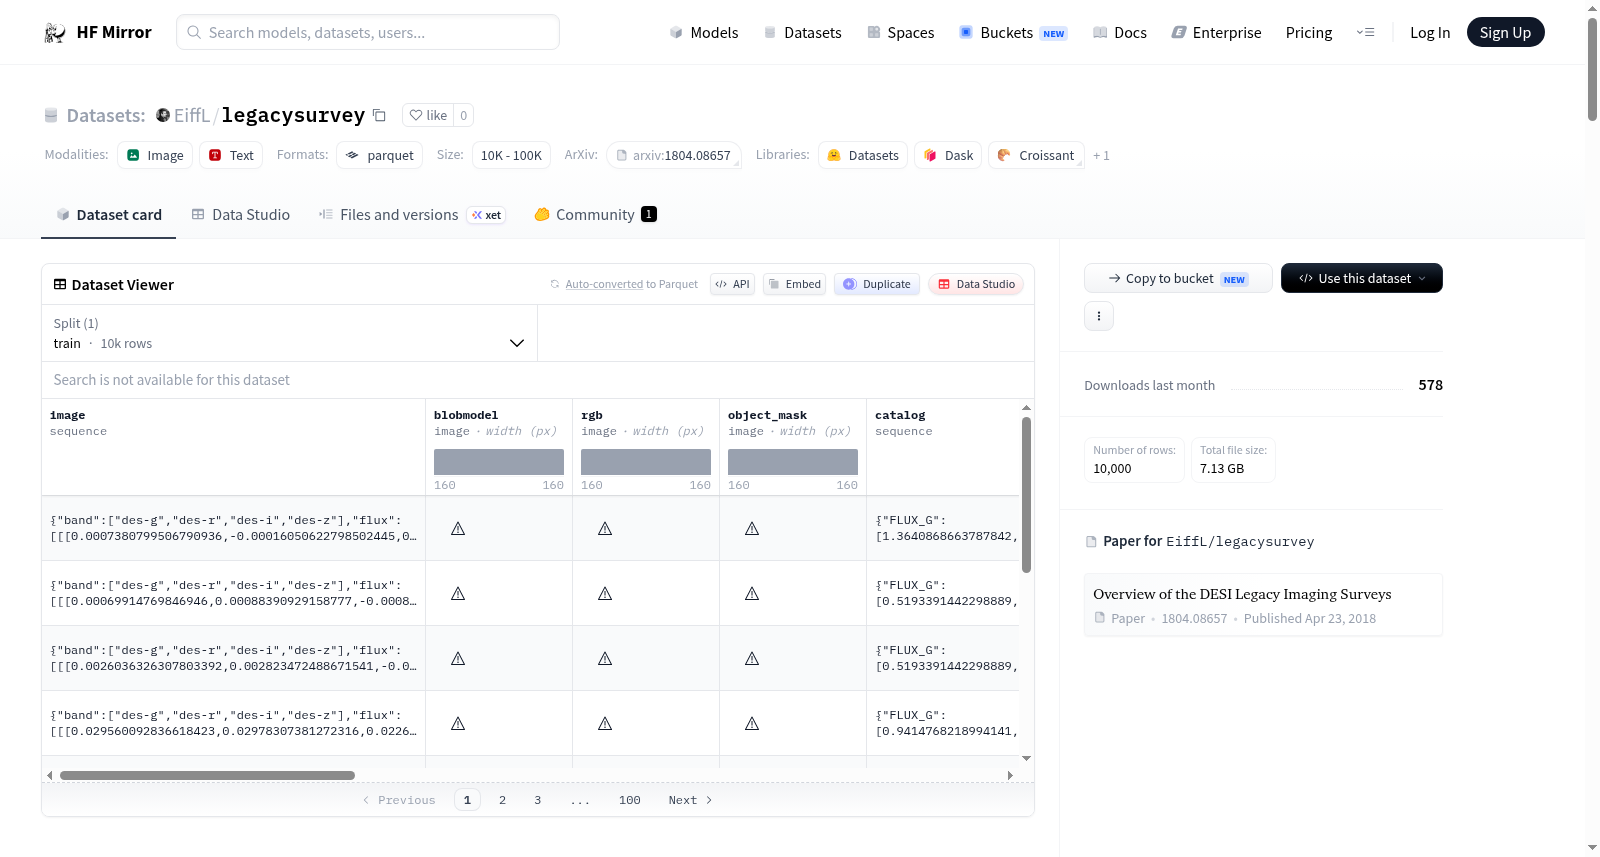Click Next page in the viewer pagination

point(690,800)
